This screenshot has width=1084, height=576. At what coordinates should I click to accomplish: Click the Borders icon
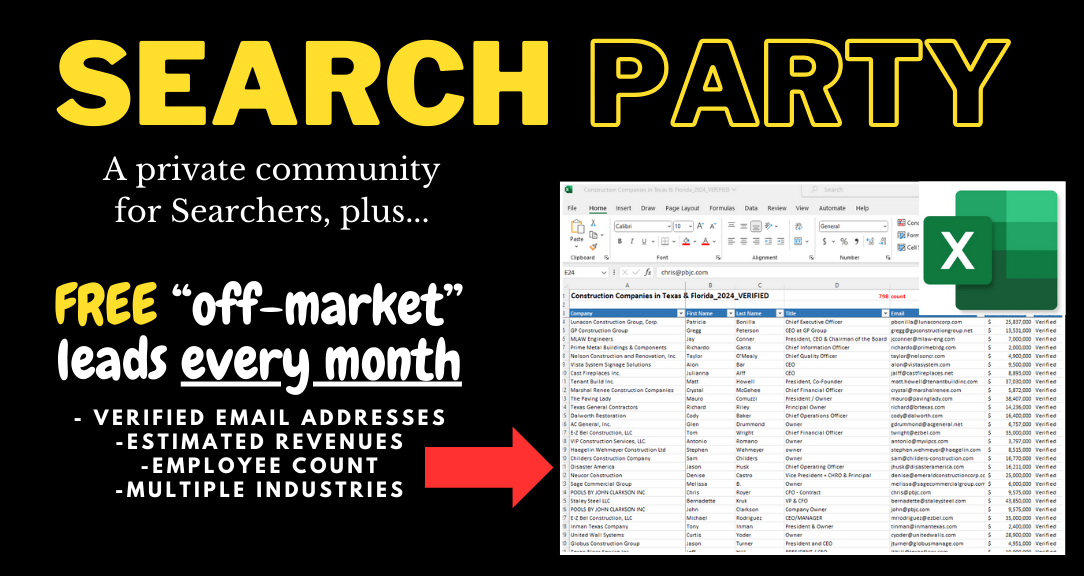pyautogui.click(x=665, y=241)
